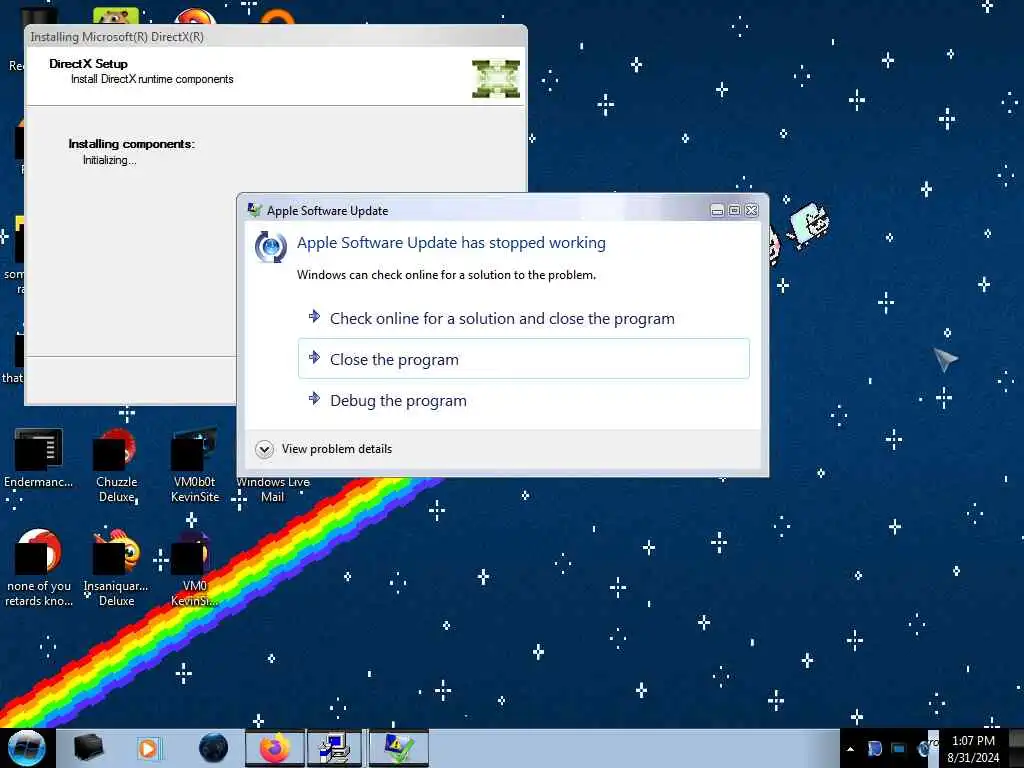Choose Debug the program option
1024x768 pixels.
point(523,400)
